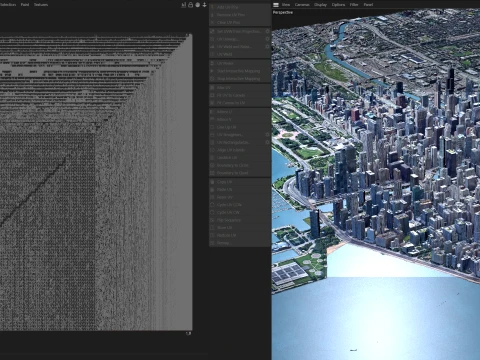Viewport: 480px width, 360px height.
Task: Choose the plain UV Weld entry
Action: tap(239, 54)
